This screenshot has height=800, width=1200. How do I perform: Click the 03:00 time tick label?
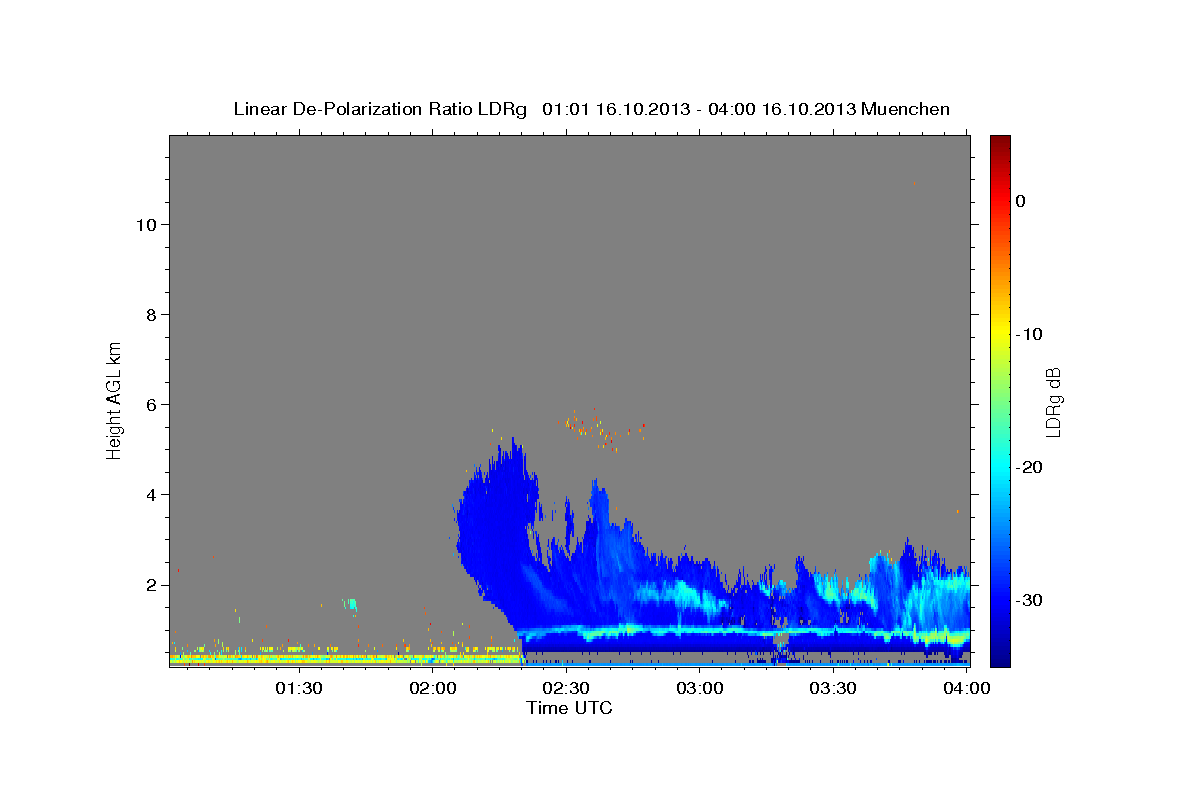(x=700, y=689)
